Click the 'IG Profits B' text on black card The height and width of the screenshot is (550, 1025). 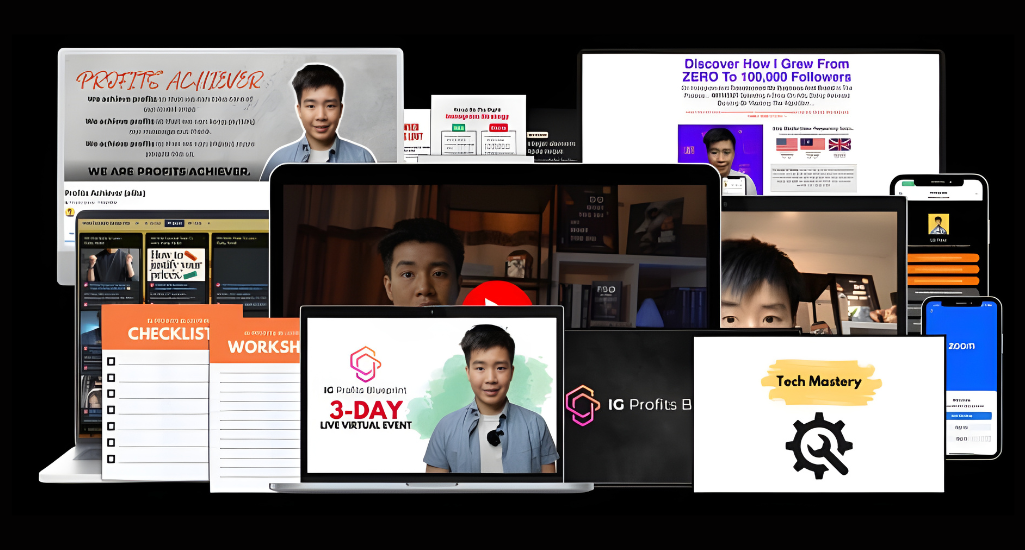tap(649, 405)
